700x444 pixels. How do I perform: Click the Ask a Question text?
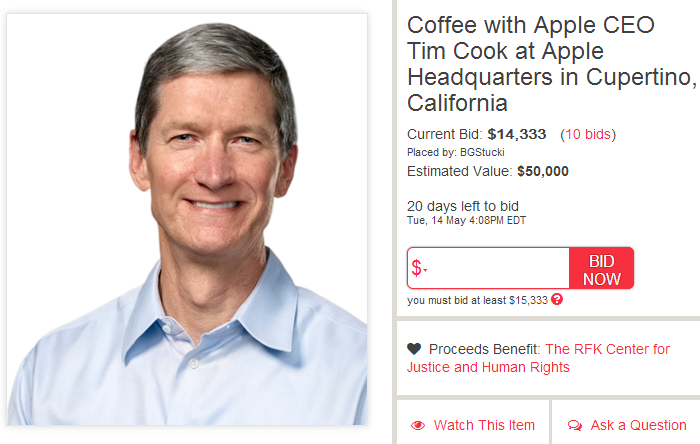coord(638,425)
